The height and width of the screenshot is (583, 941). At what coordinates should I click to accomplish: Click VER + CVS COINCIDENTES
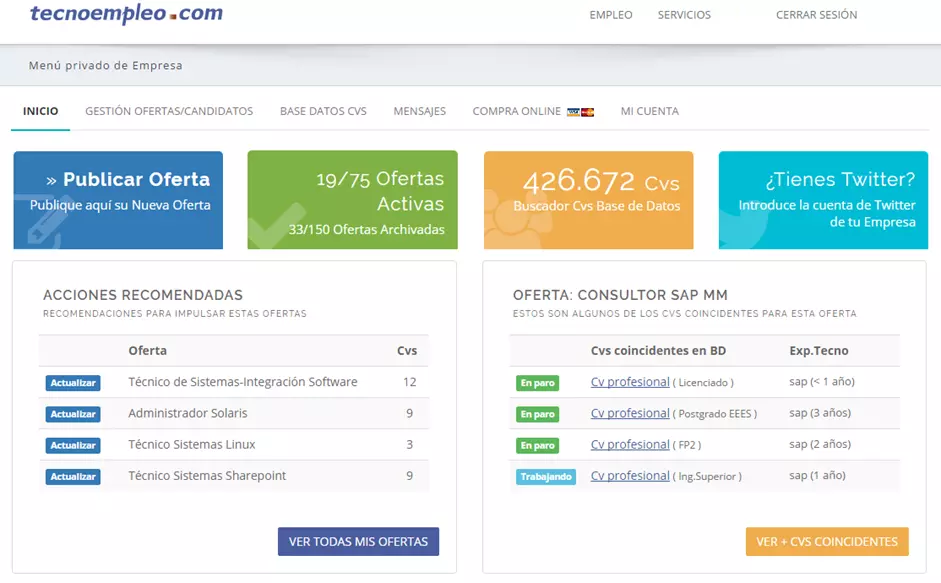click(827, 541)
